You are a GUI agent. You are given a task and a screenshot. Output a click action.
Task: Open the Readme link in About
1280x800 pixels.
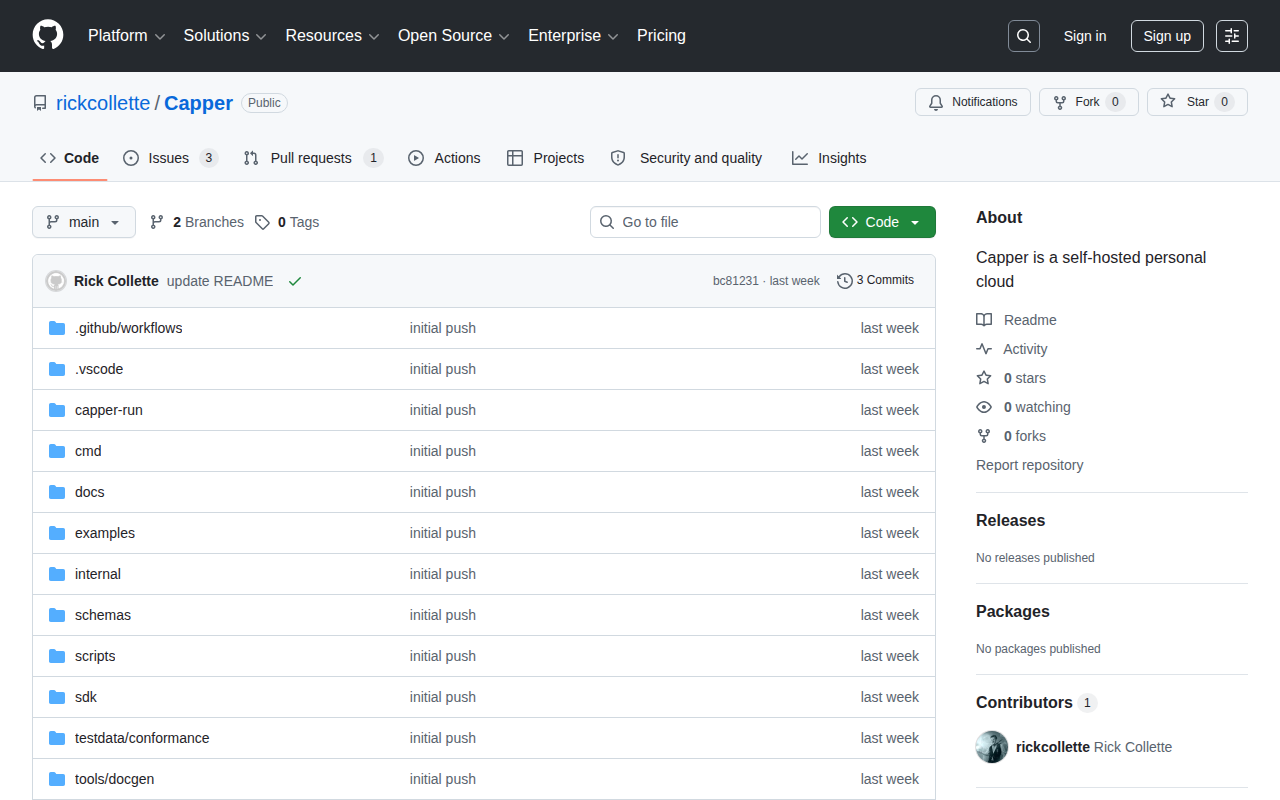coord(1017,320)
